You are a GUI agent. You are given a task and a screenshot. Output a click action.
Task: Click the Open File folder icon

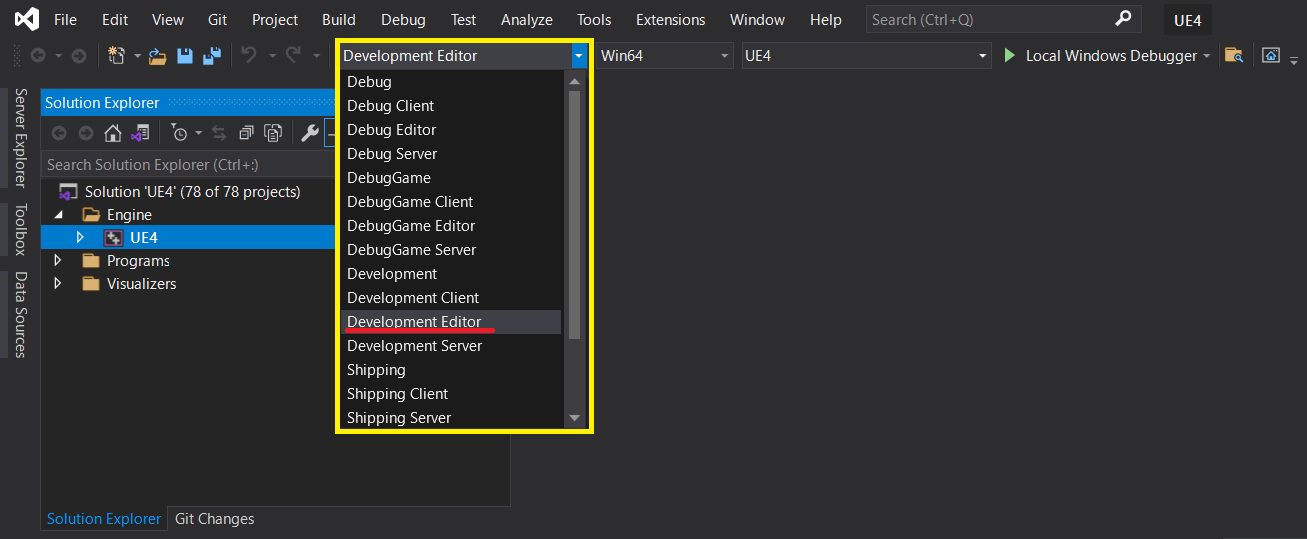point(157,56)
